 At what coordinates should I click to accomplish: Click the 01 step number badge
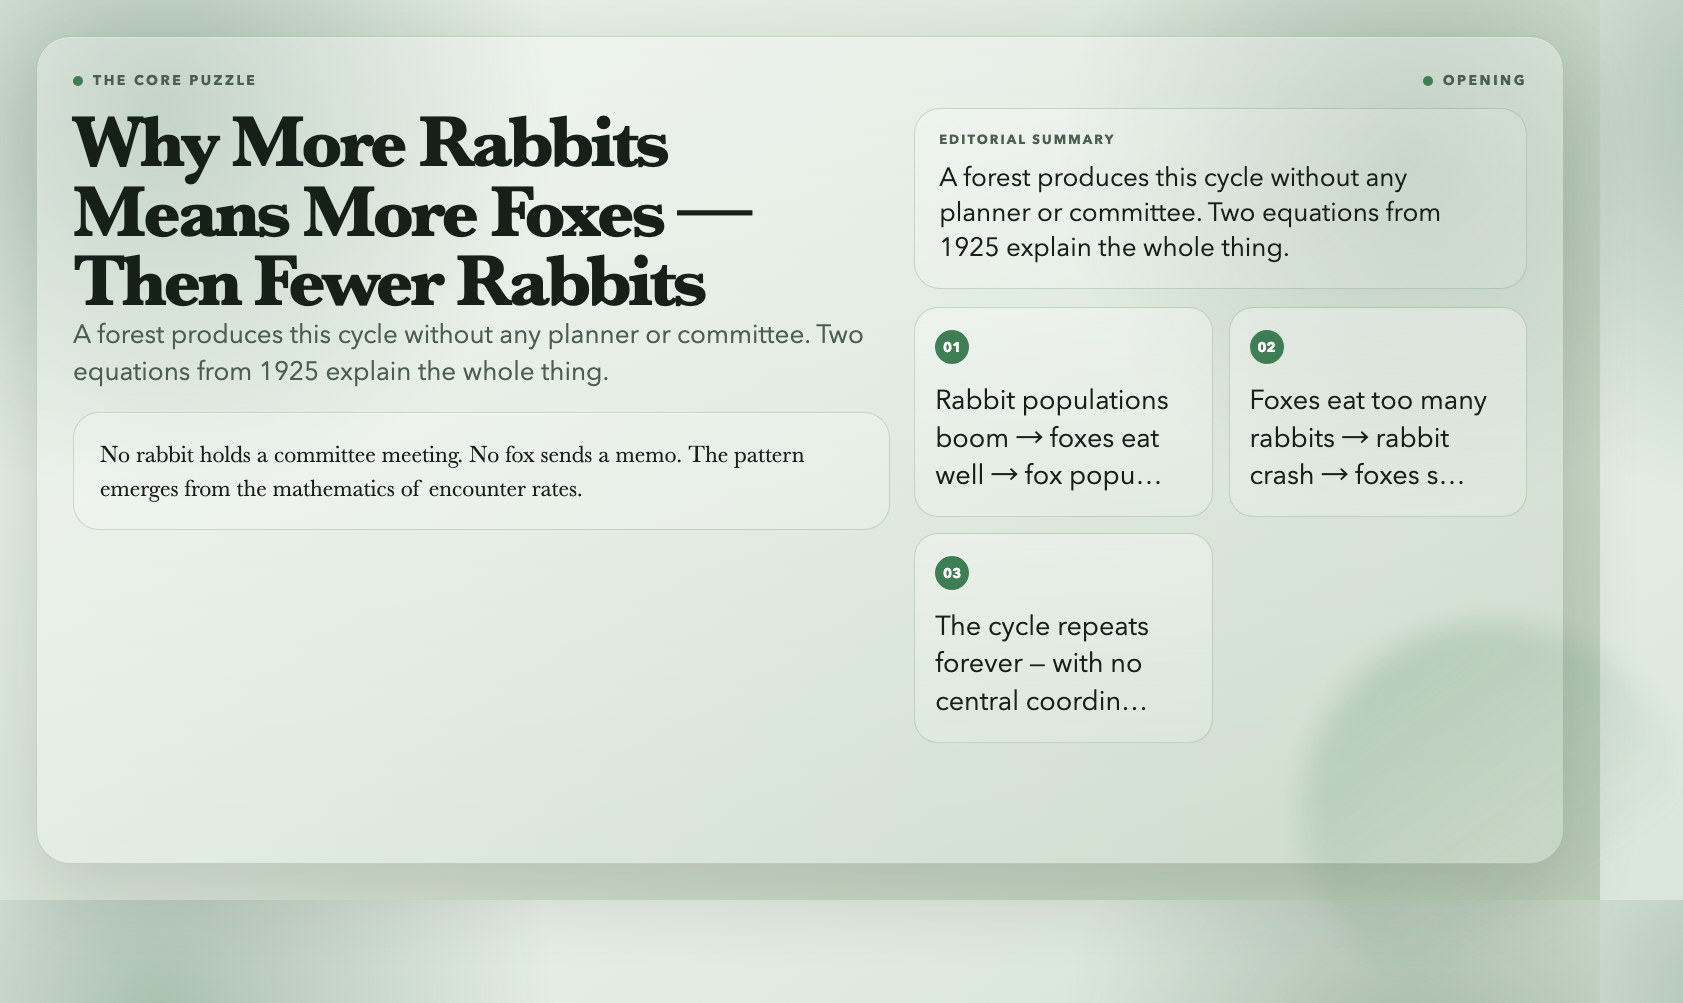[951, 347]
